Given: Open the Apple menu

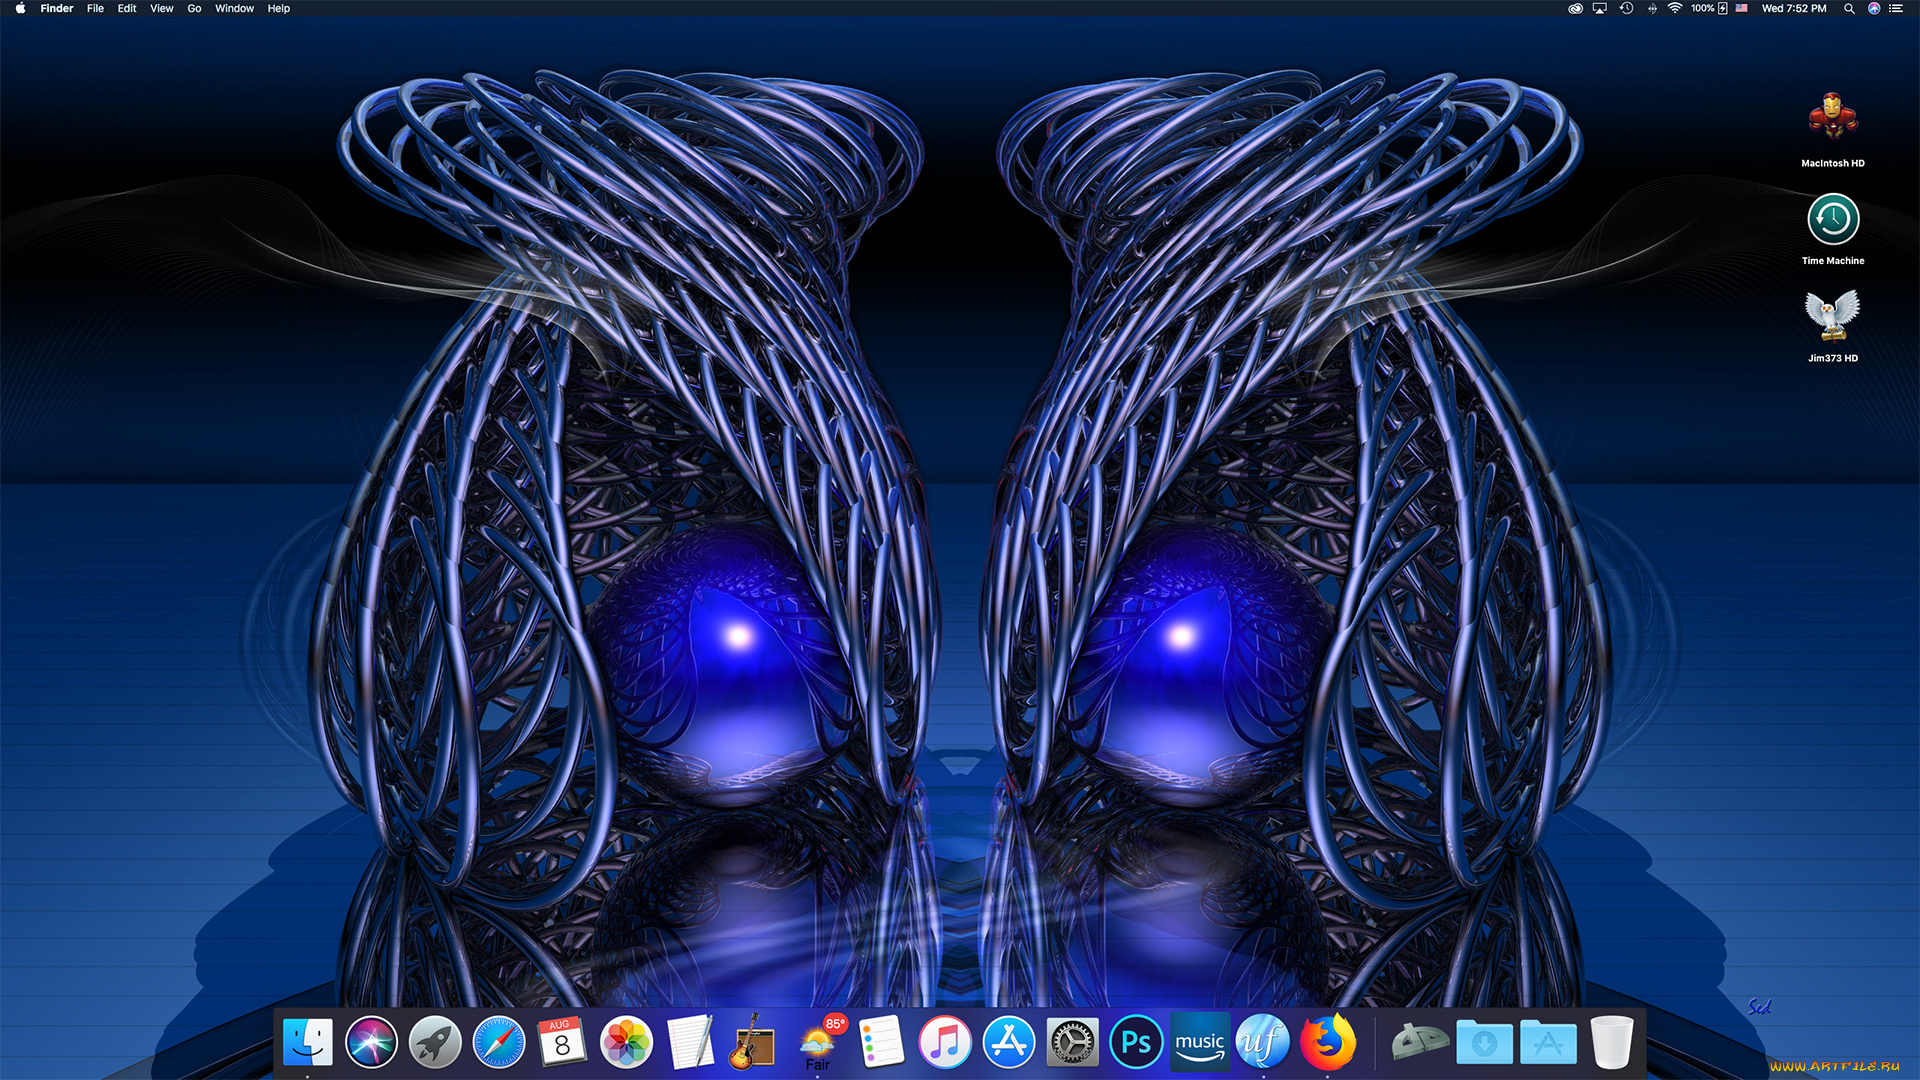Looking at the screenshot, I should click(x=20, y=8).
